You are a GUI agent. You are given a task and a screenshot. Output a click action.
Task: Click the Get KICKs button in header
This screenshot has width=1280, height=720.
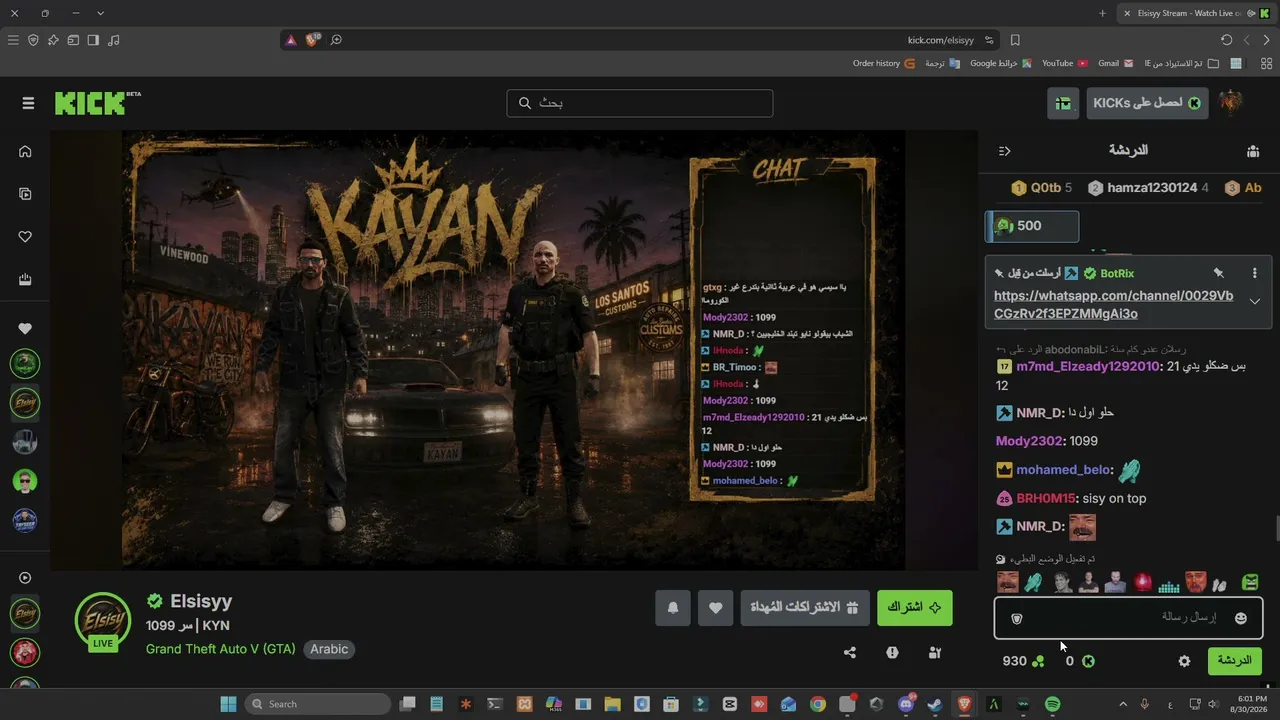click(x=1148, y=103)
